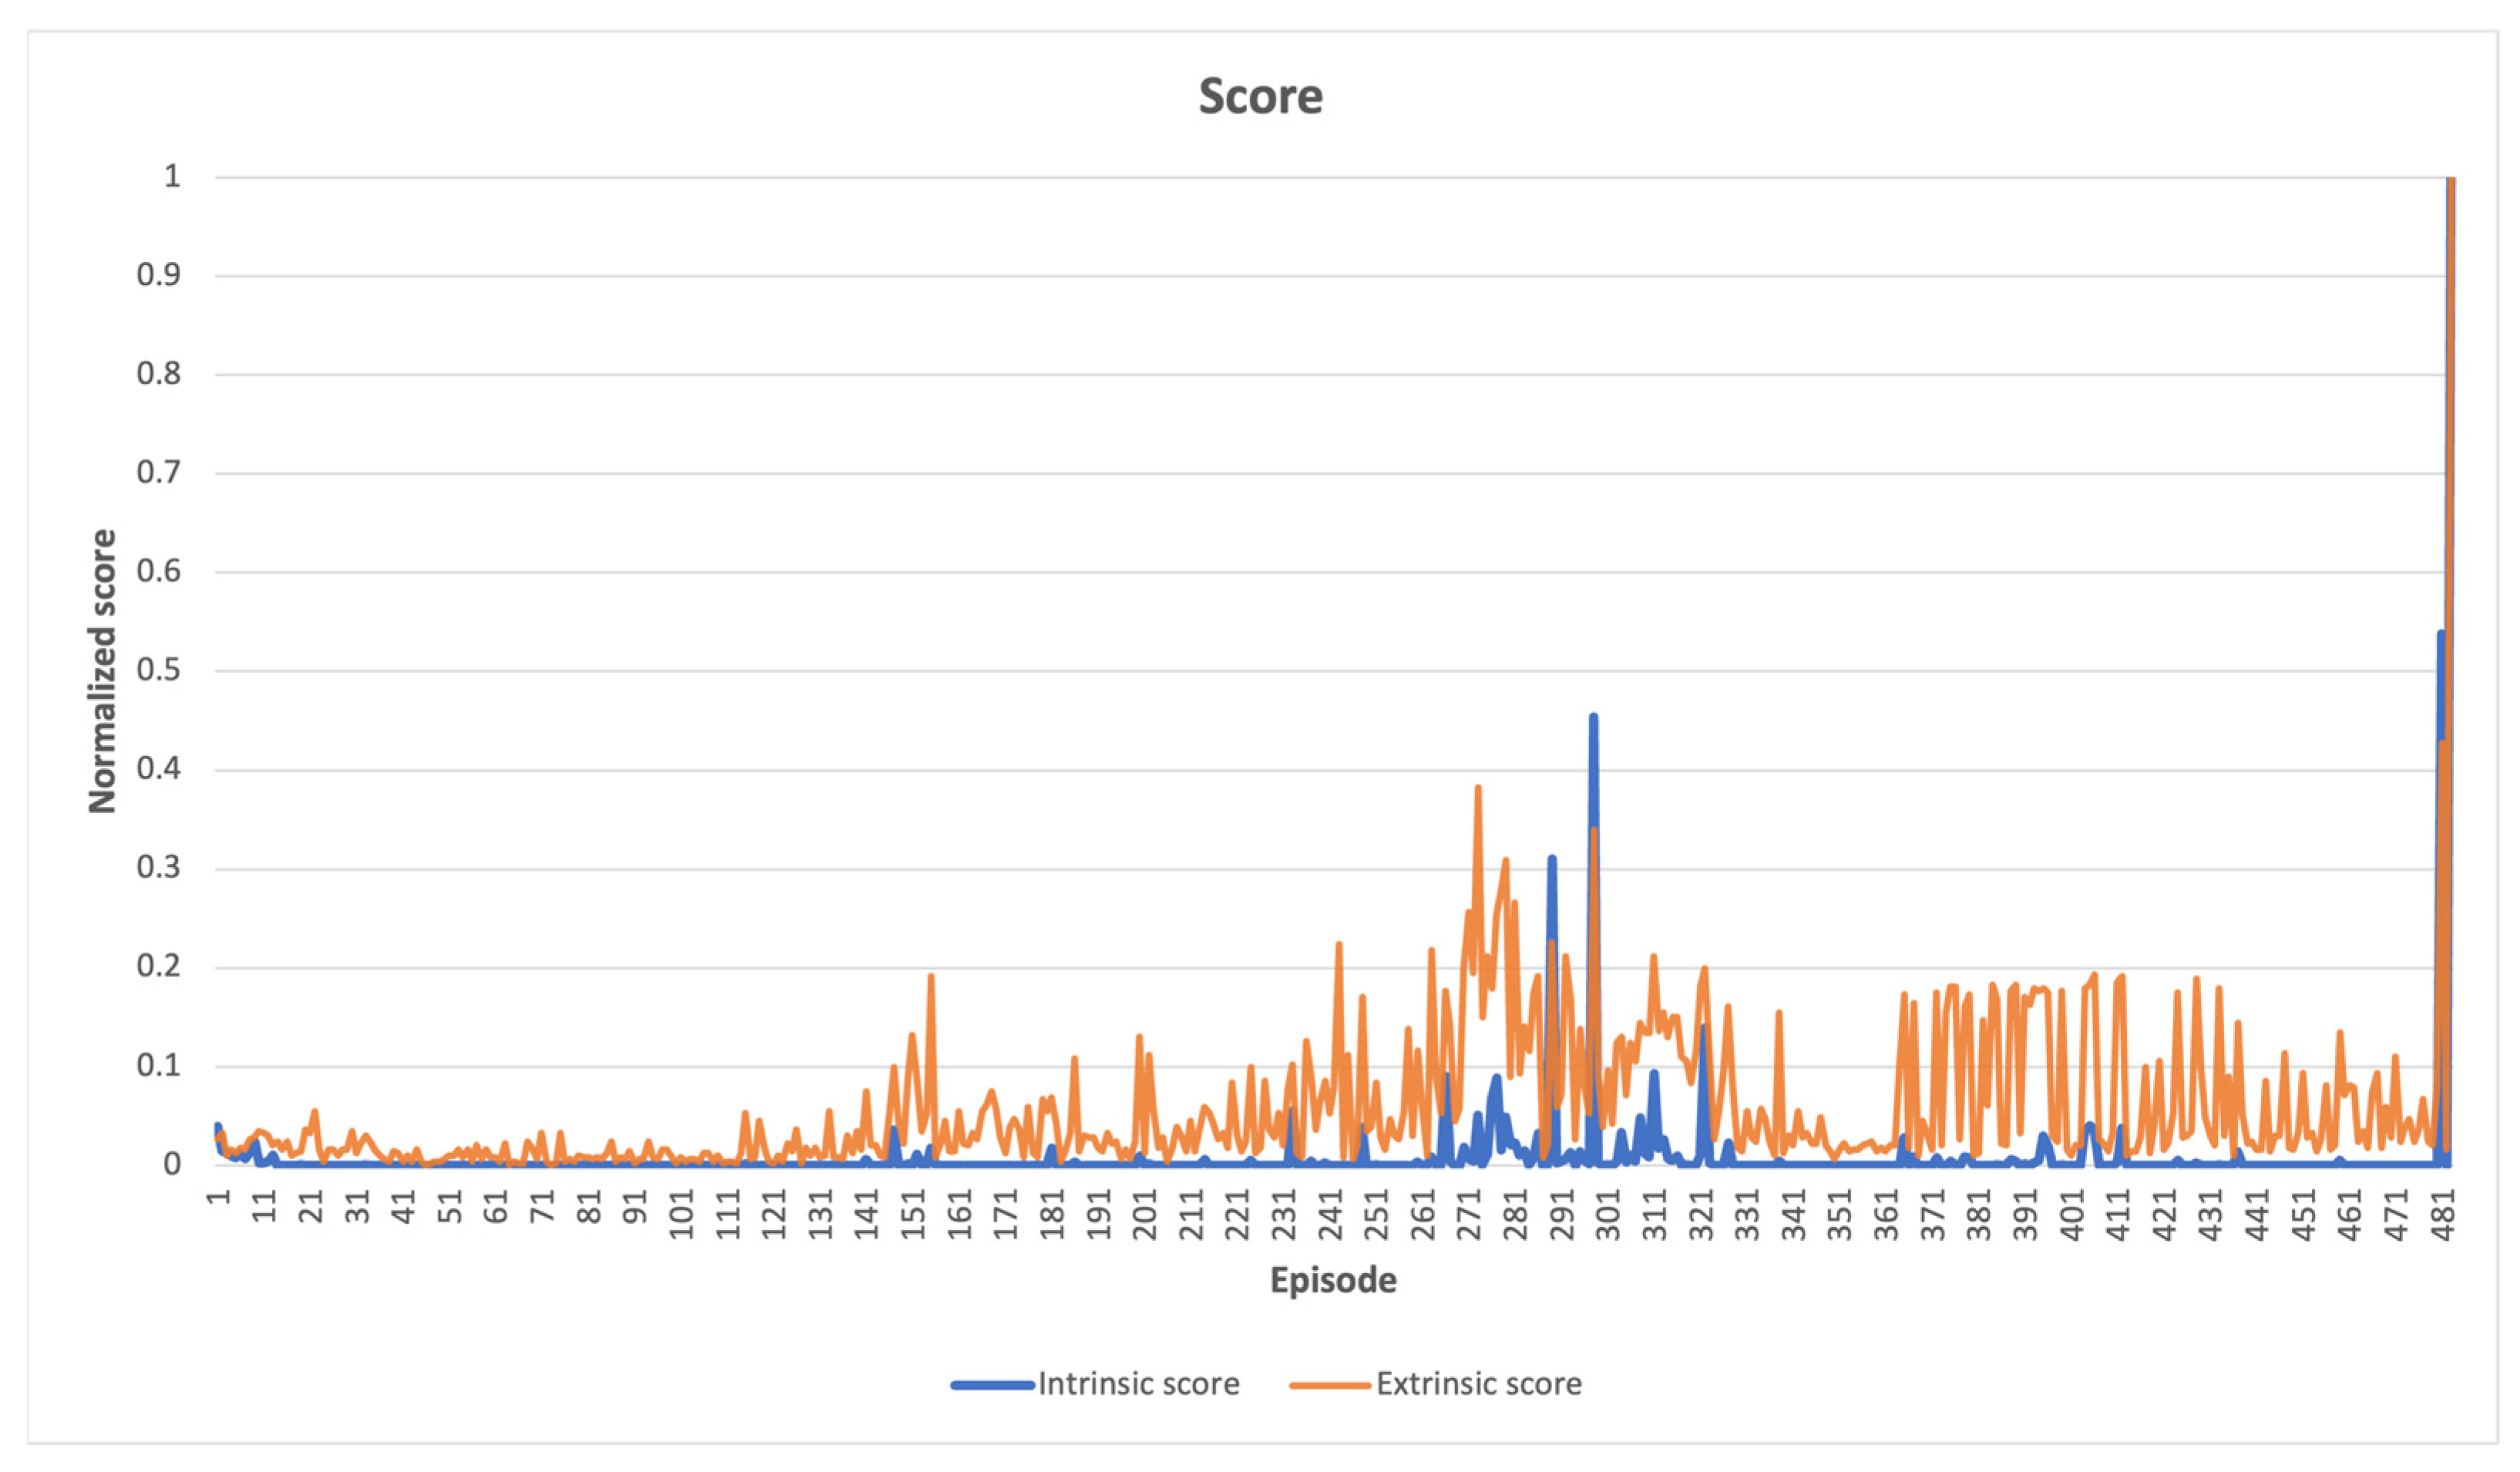Click the Score chart title
The height and width of the screenshot is (1472, 2520).
click(1260, 97)
